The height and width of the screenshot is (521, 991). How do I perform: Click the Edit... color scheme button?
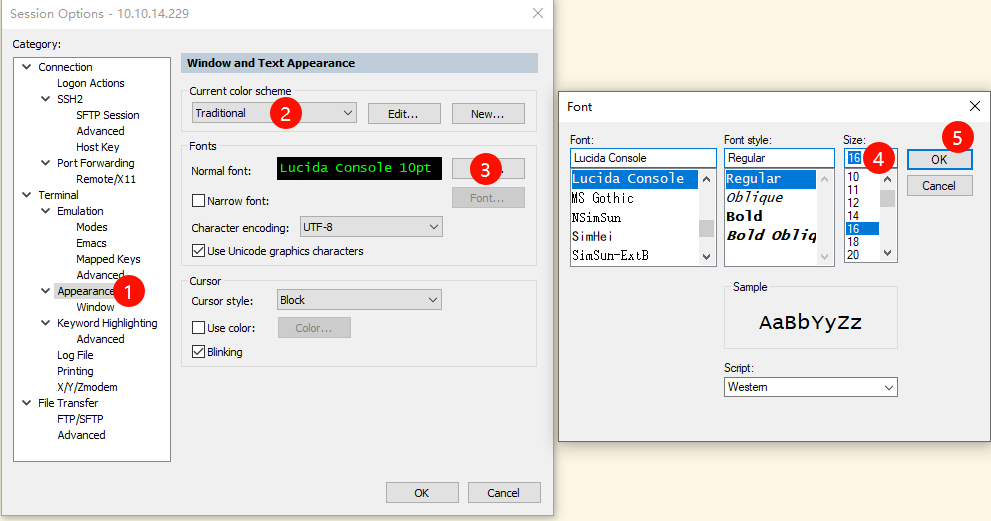[x=404, y=114]
